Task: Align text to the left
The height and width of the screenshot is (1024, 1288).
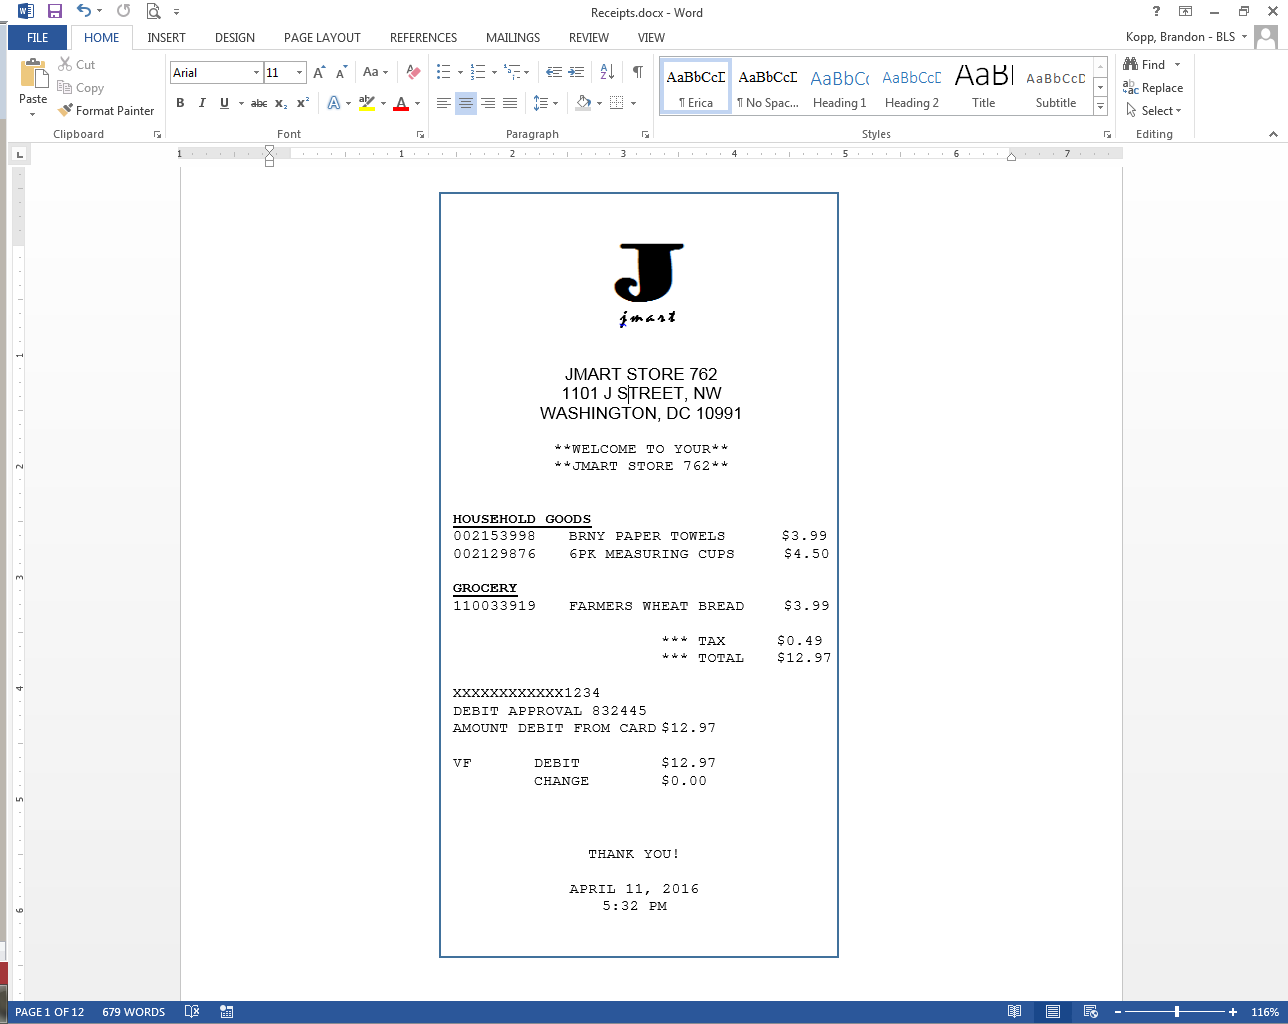Action: 444,103
